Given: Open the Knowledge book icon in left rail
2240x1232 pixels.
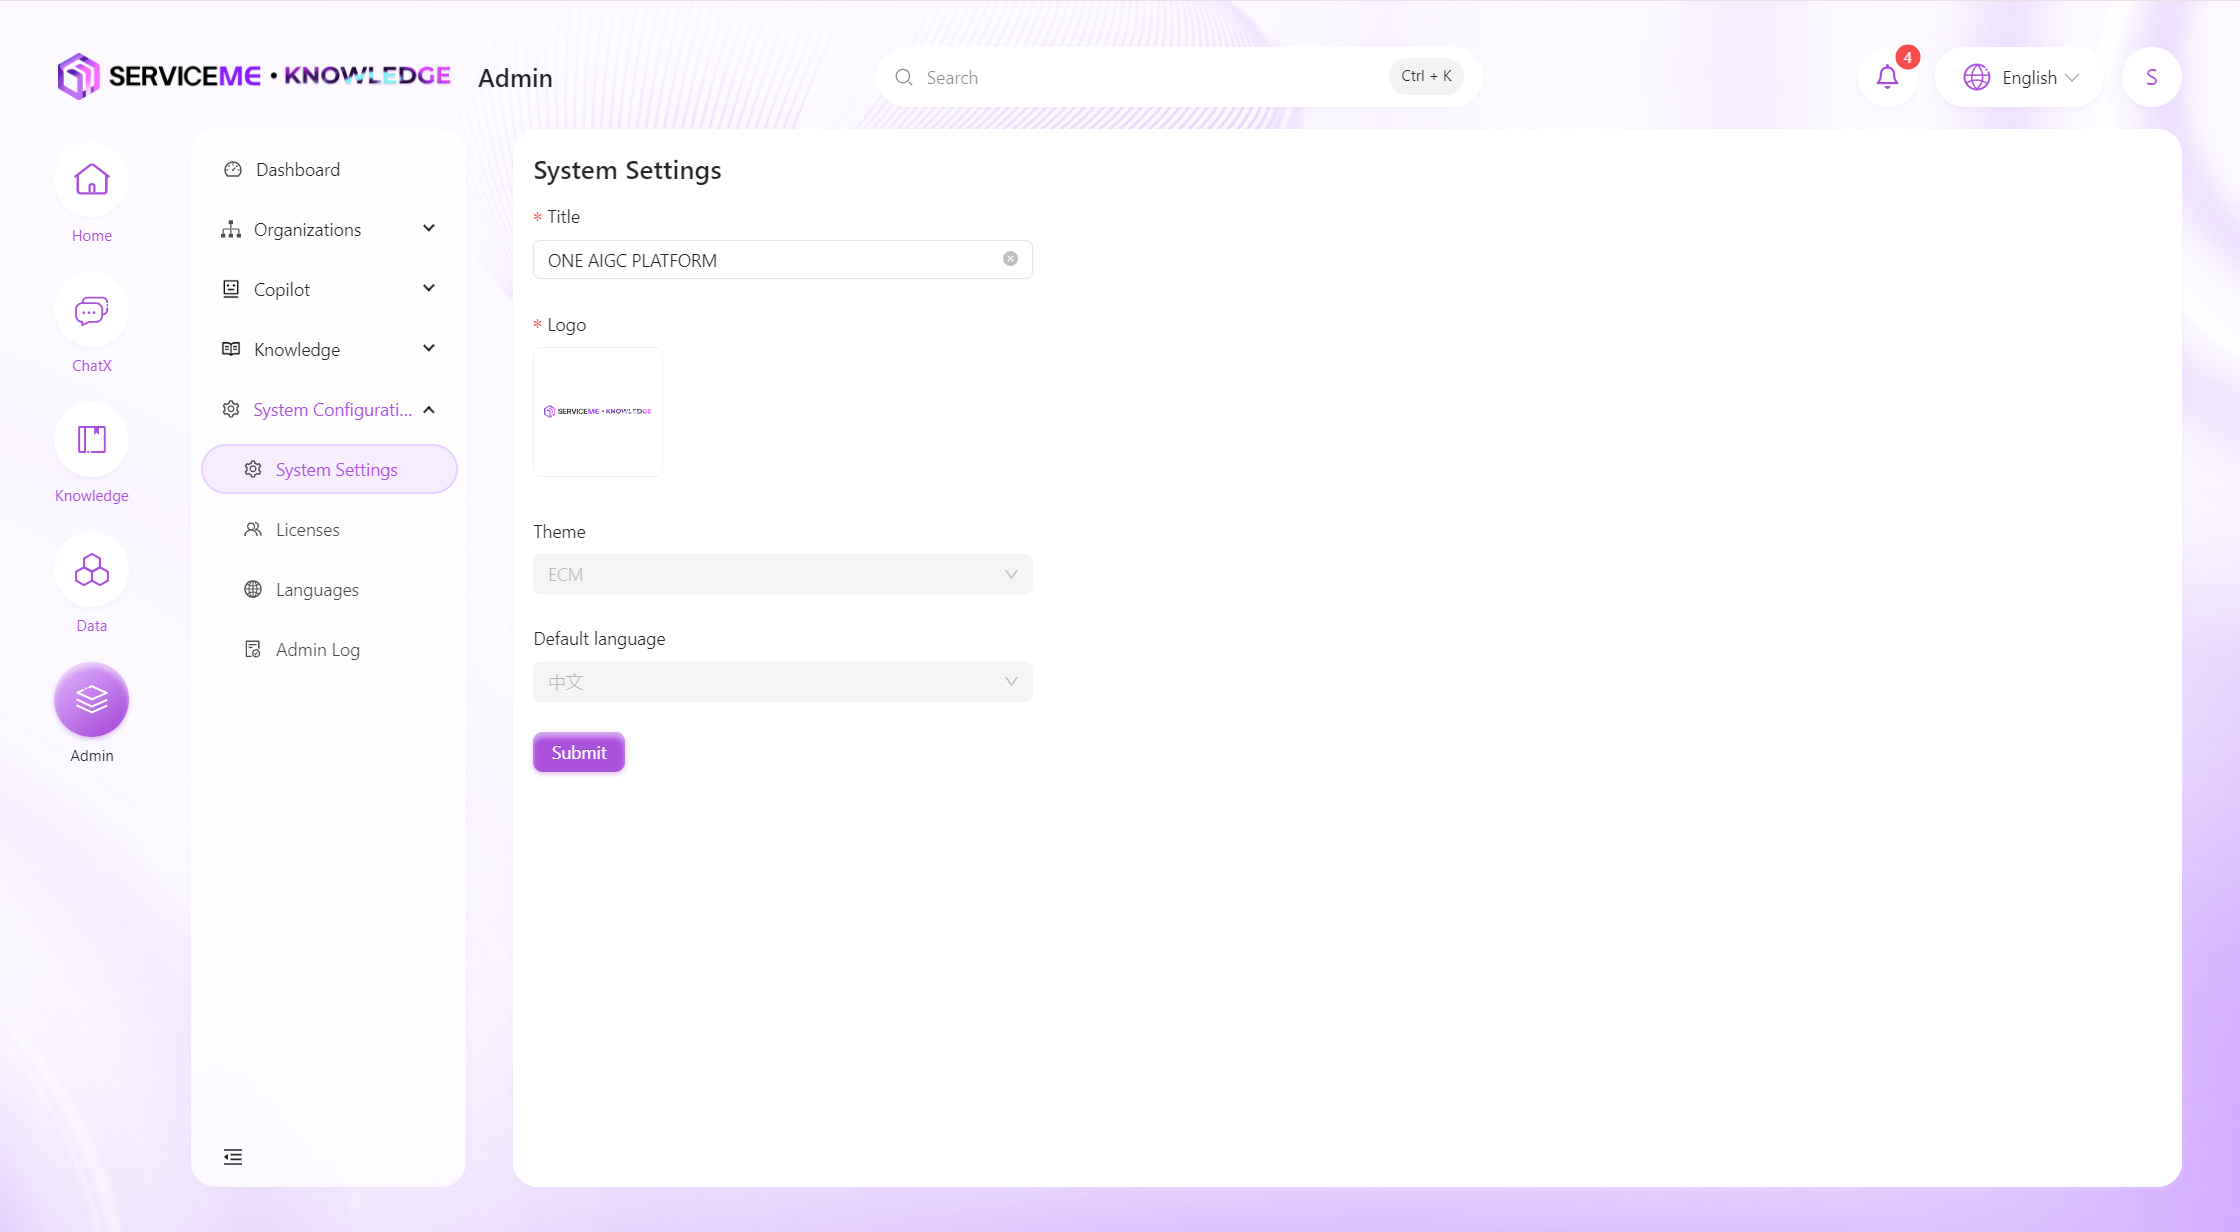Looking at the screenshot, I should coord(91,440).
